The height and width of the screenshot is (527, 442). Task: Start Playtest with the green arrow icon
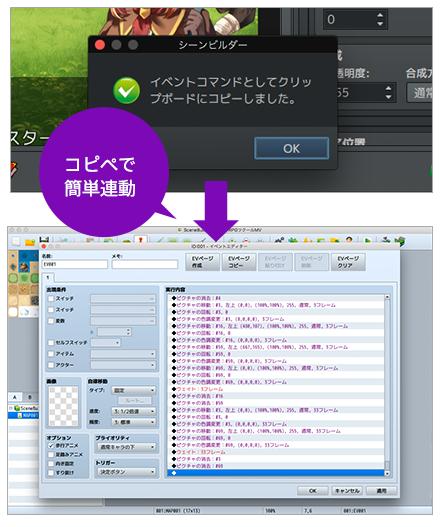(x=368, y=241)
